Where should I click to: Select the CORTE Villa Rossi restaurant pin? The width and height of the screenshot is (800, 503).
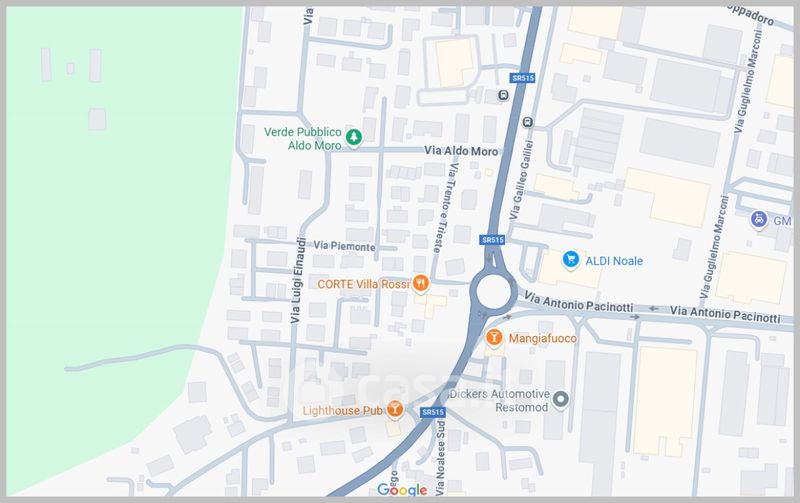coord(420,283)
